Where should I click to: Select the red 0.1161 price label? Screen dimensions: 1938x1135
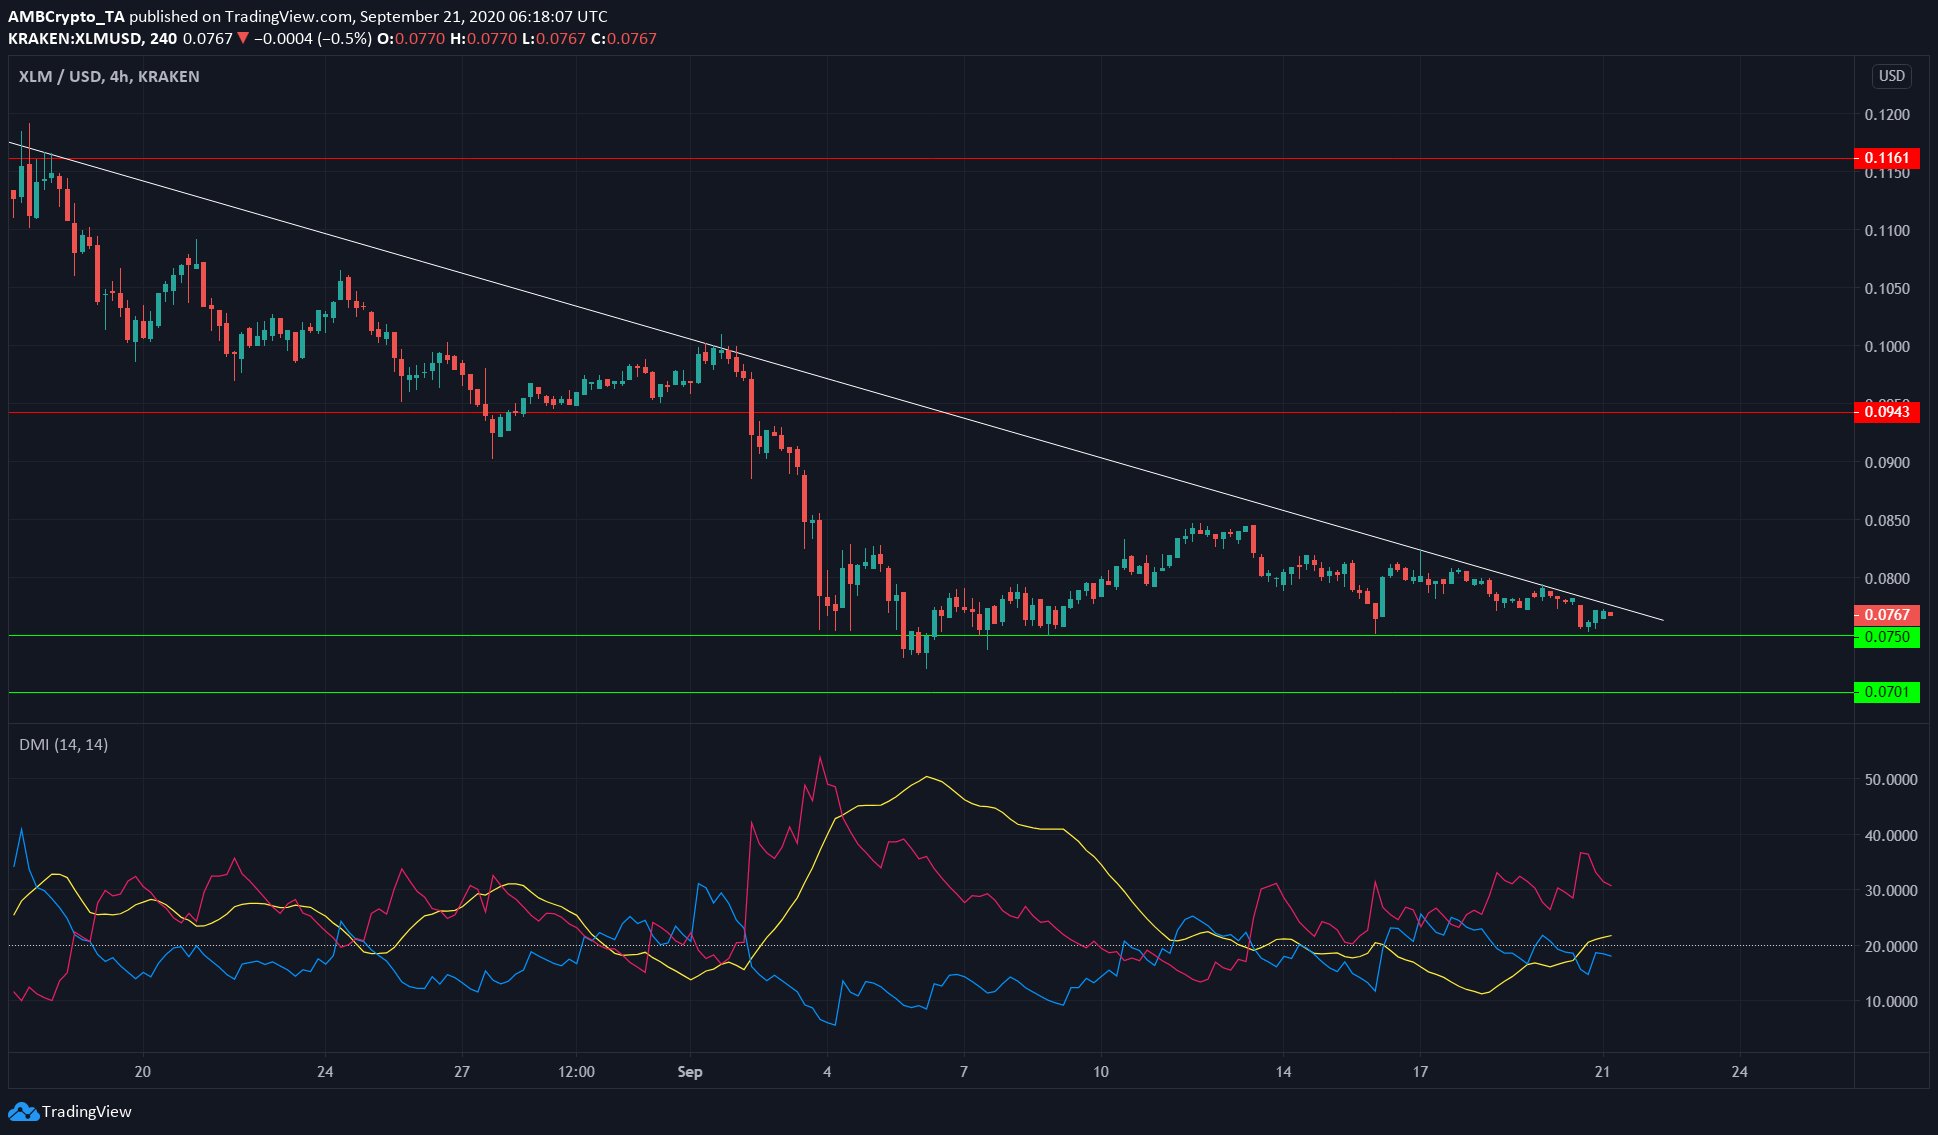click(1886, 158)
